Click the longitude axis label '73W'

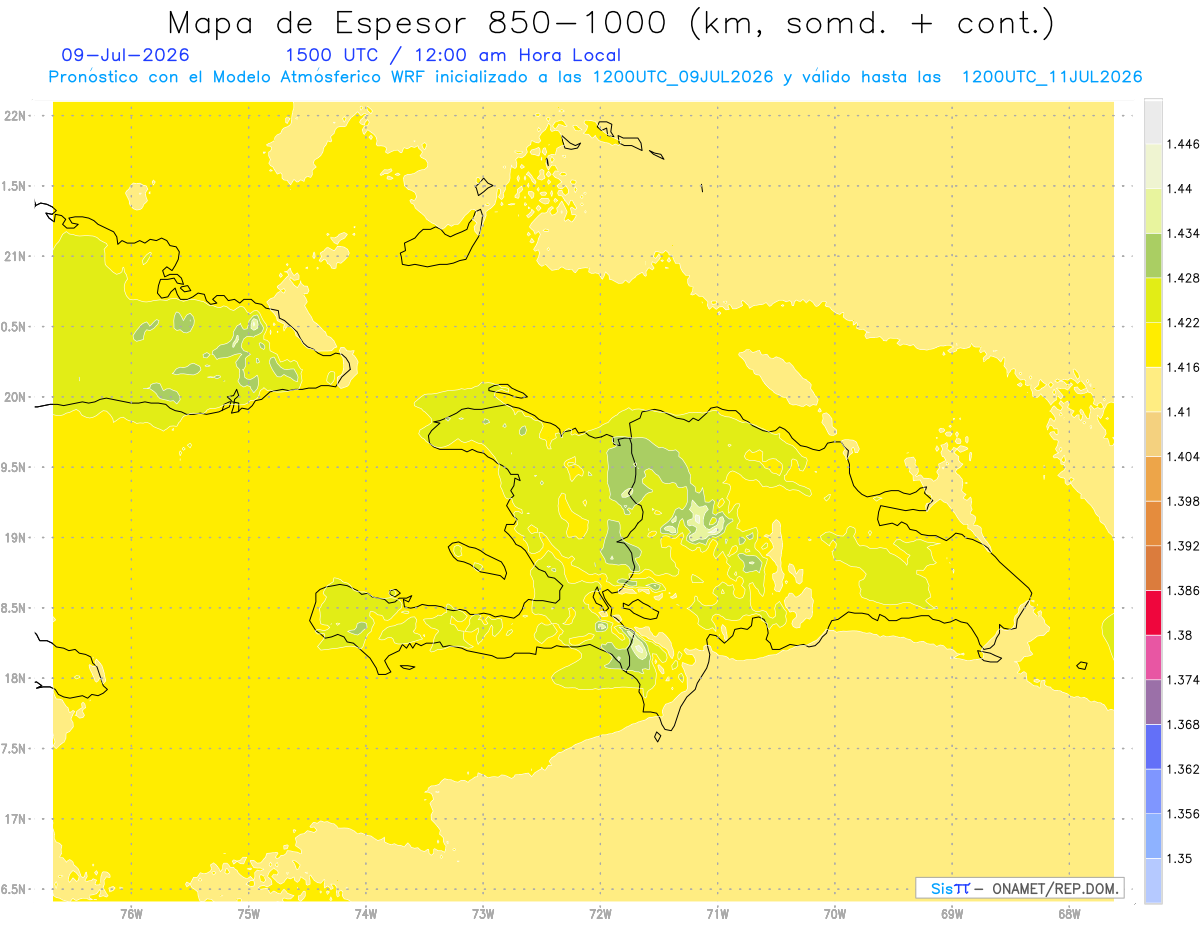pyautogui.click(x=483, y=913)
